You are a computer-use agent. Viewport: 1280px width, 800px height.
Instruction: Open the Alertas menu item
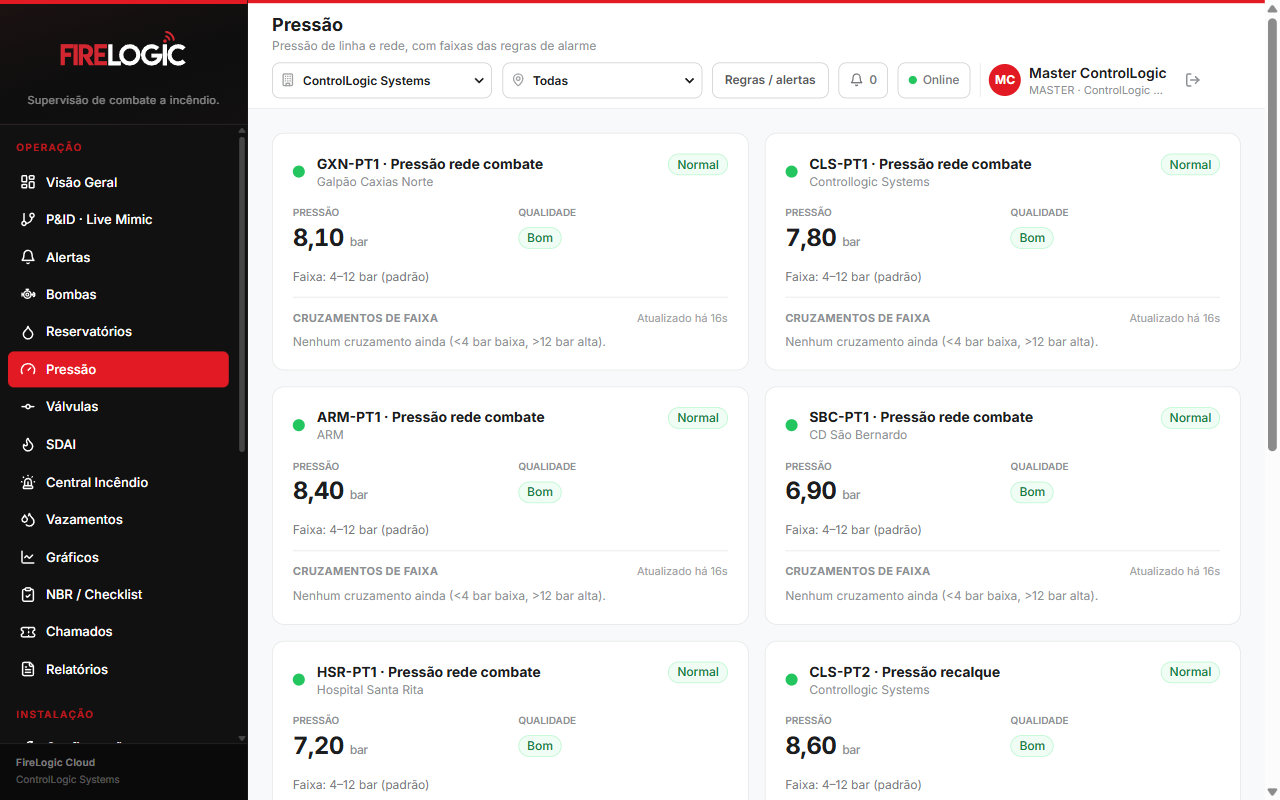pyautogui.click(x=118, y=257)
